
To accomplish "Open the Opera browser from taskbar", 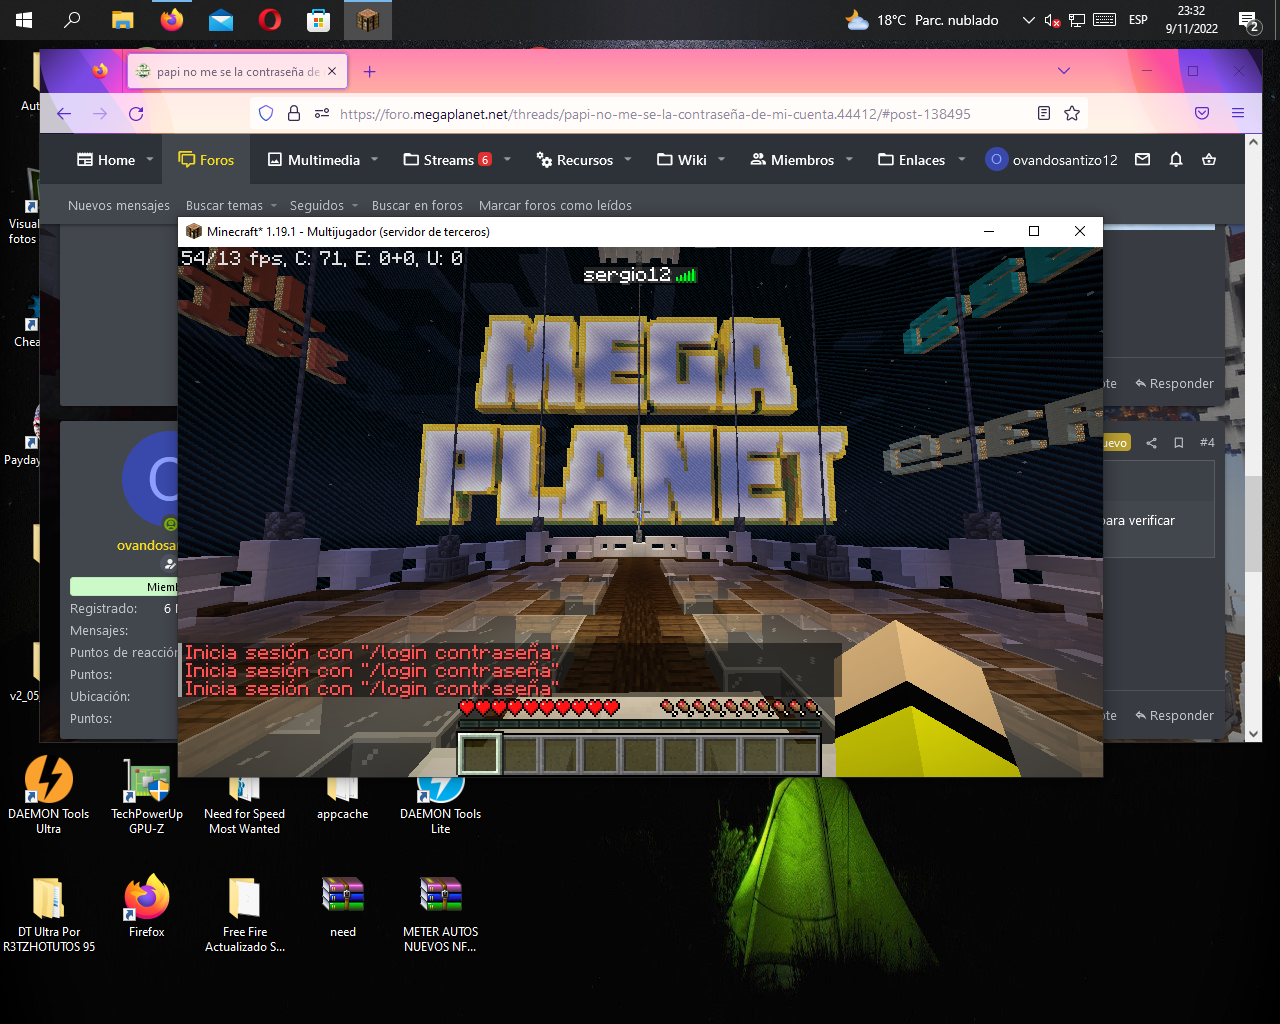I will pos(269,20).
